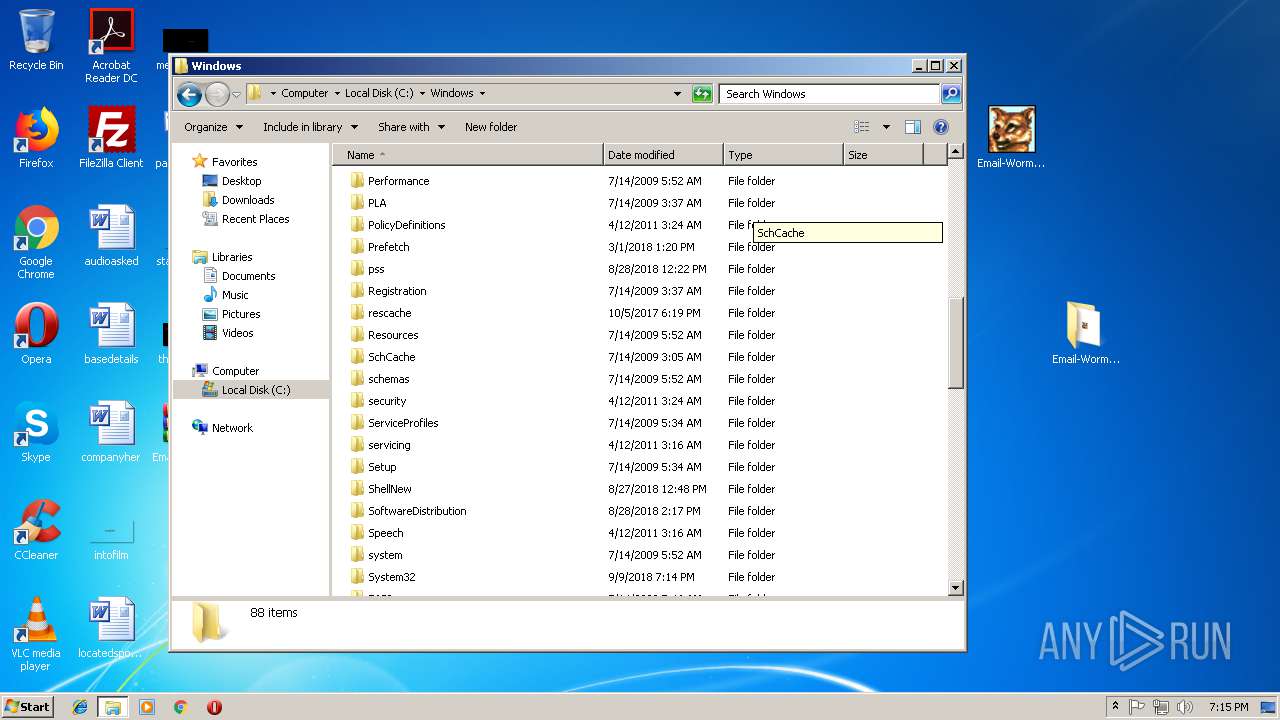Open the Share with menu
Viewport: 1280px width, 720px height.
(411, 127)
